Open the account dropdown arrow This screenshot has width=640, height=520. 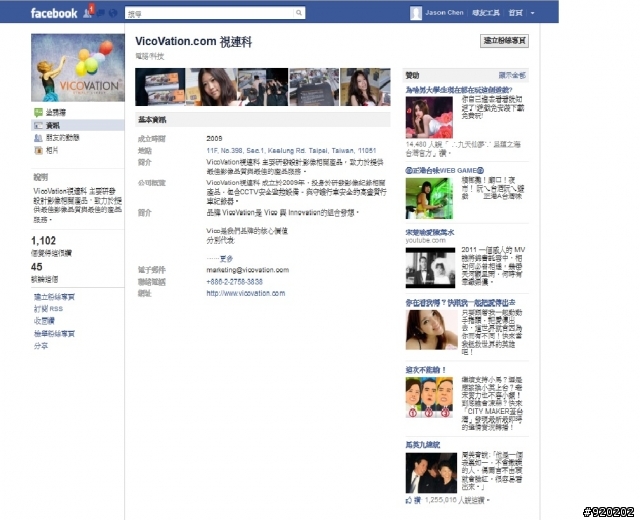[532, 13]
